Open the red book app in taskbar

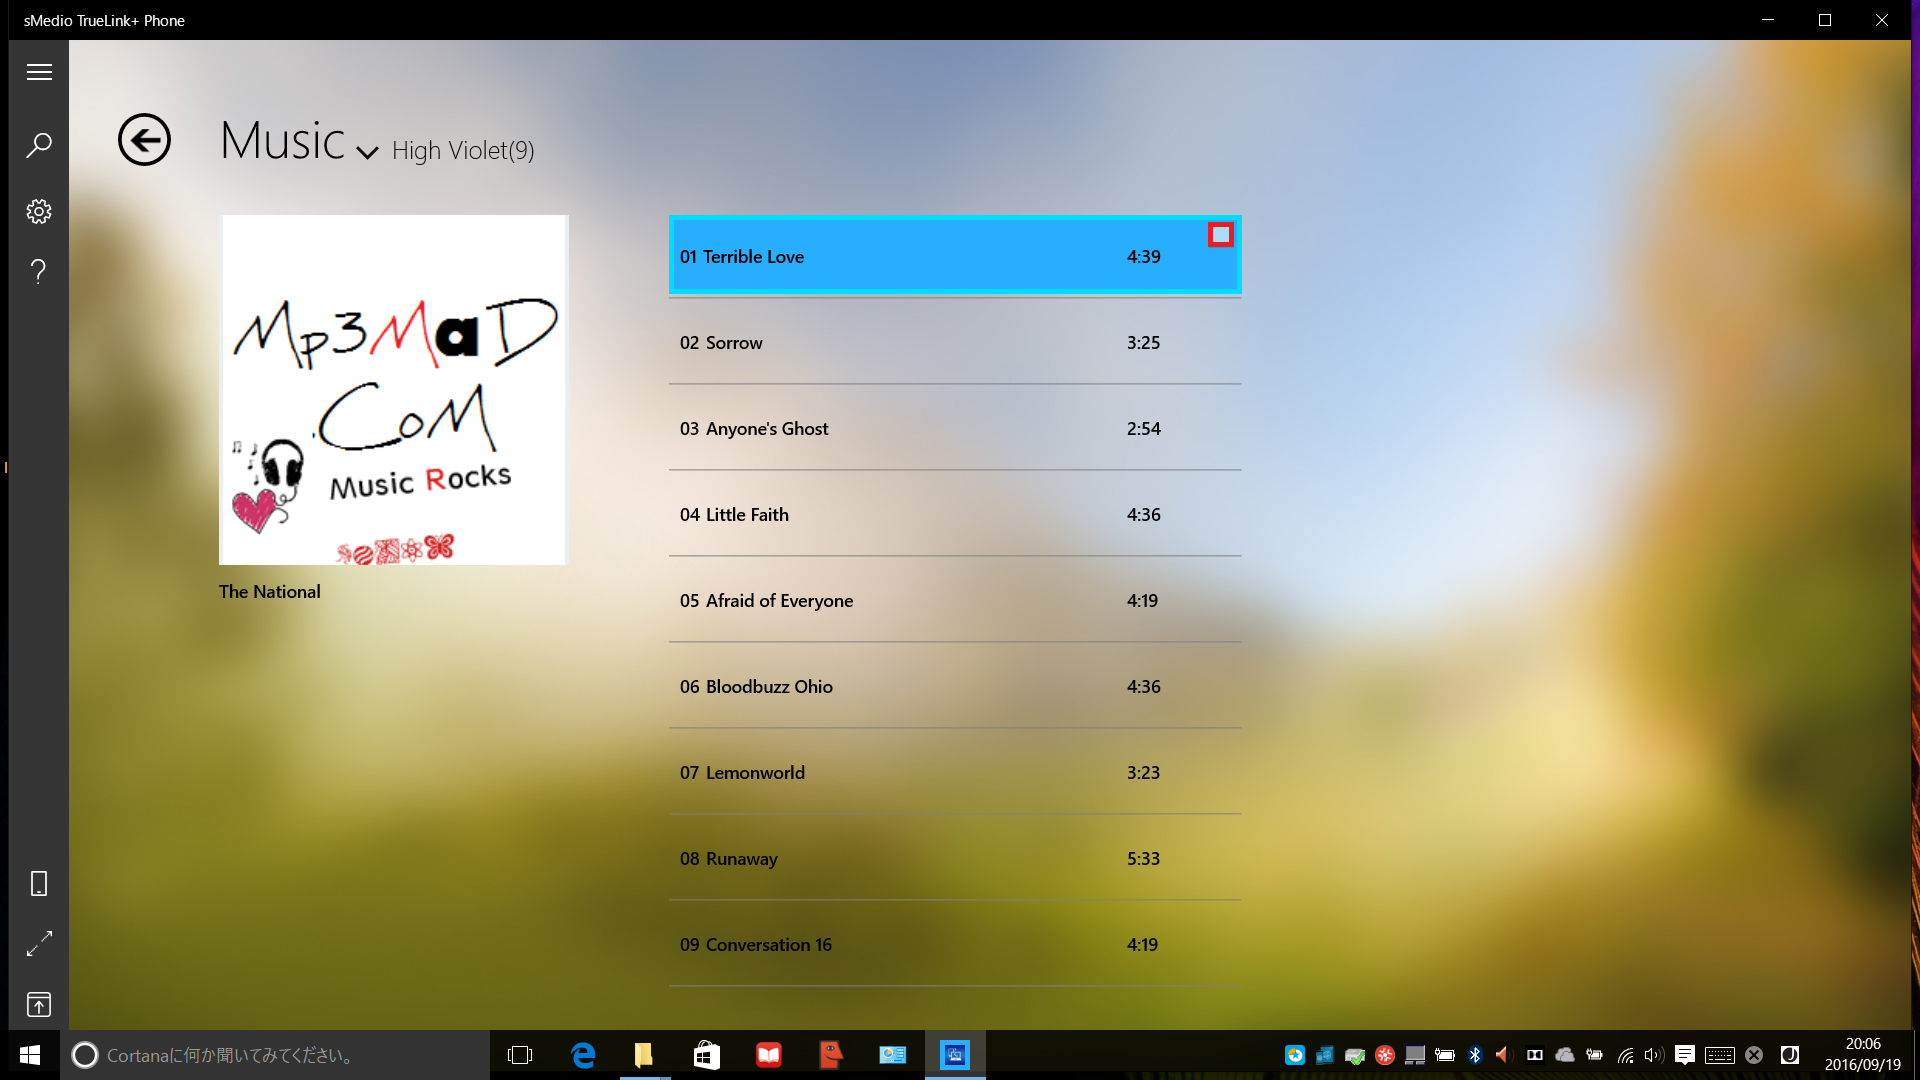[x=768, y=1055]
